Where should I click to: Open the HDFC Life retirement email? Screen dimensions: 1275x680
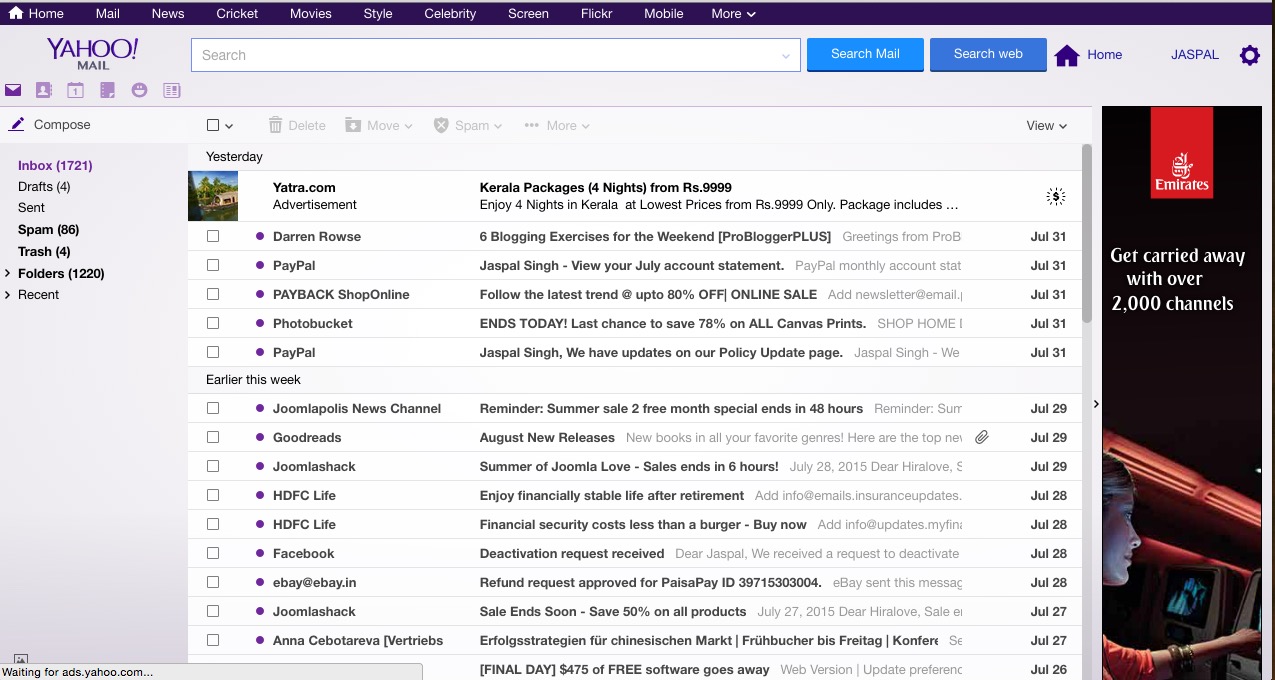tap(635, 495)
